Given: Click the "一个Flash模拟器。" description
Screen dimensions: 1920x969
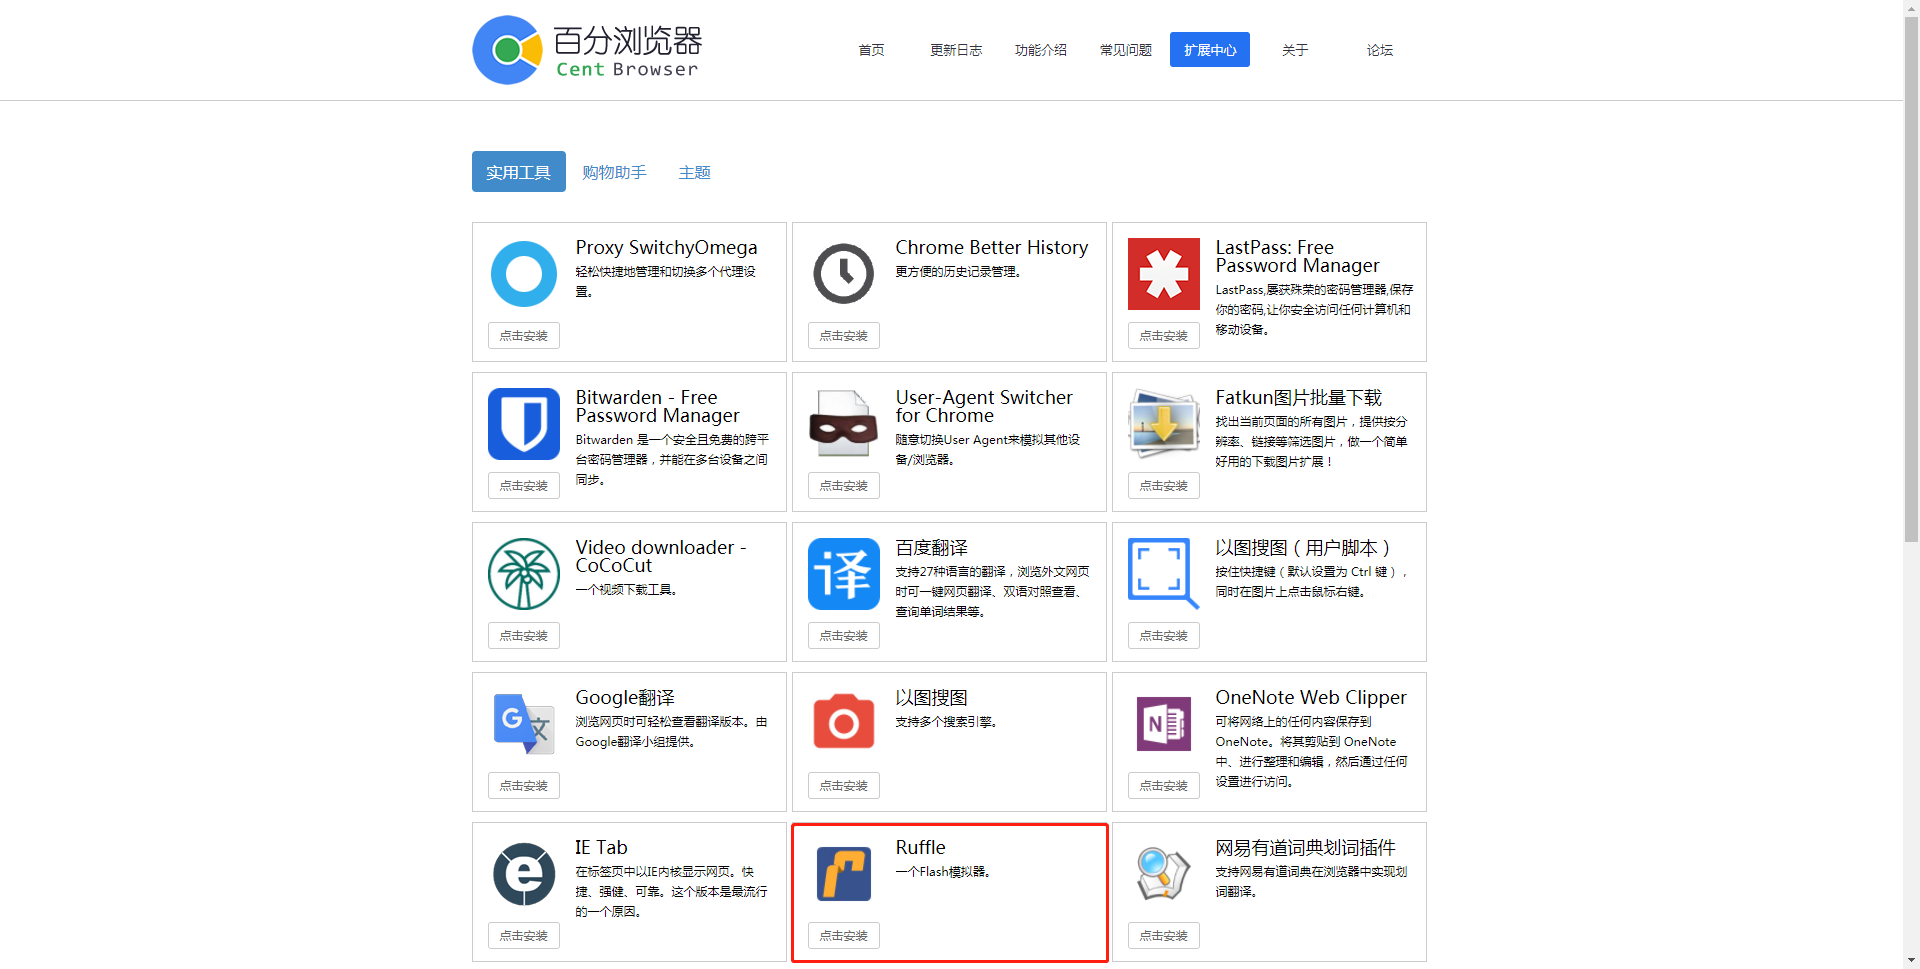Looking at the screenshot, I should [942, 872].
